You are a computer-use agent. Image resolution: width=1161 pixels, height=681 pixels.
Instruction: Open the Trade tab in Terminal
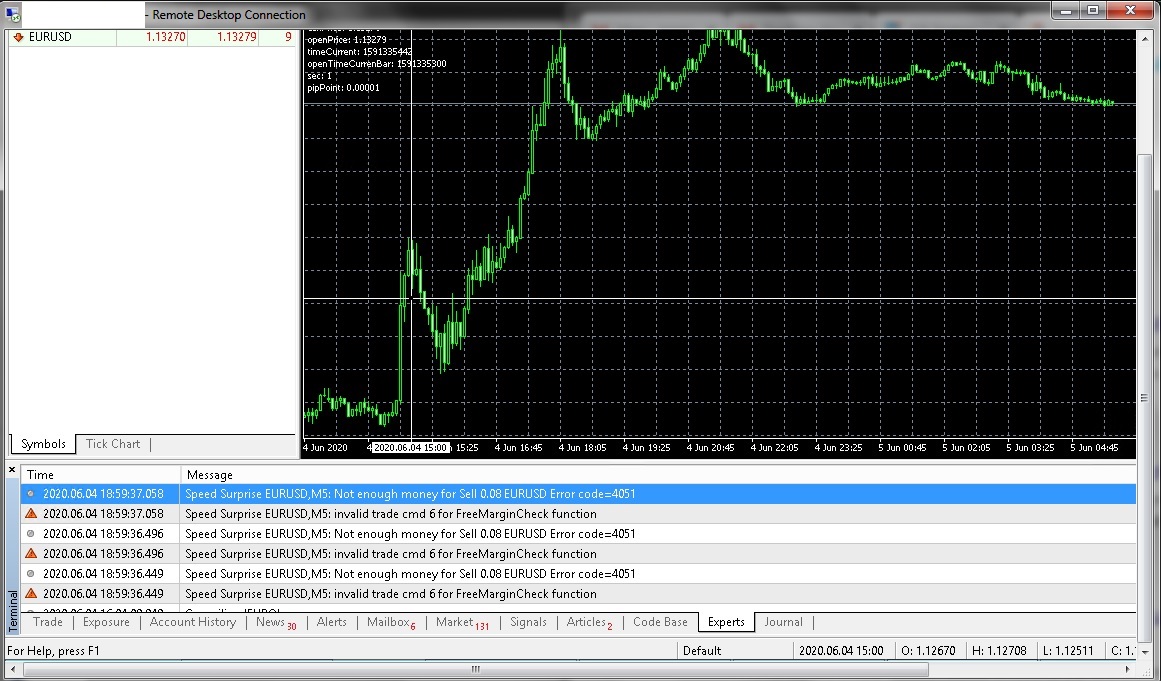(x=48, y=622)
